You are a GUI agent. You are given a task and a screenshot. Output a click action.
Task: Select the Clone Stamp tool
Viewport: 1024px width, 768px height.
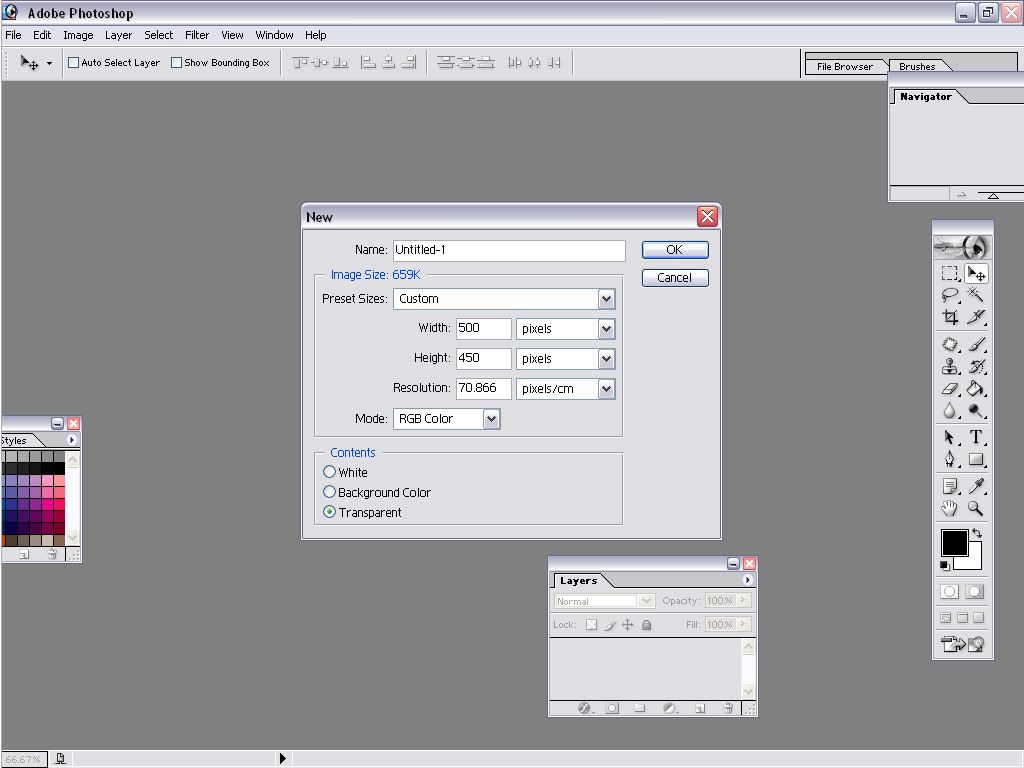click(x=950, y=366)
